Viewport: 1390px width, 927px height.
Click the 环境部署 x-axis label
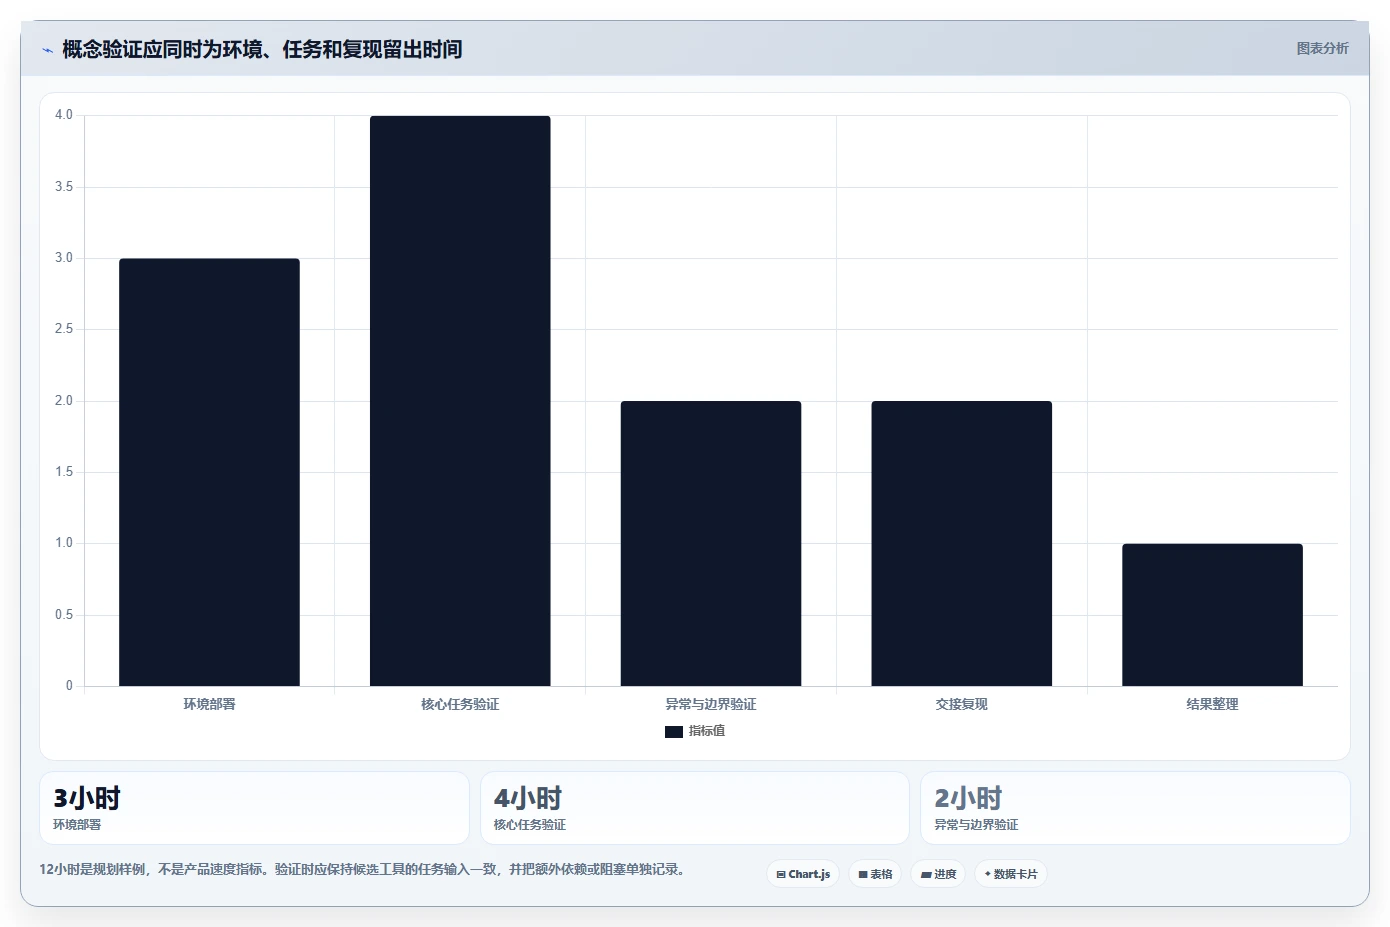click(209, 704)
